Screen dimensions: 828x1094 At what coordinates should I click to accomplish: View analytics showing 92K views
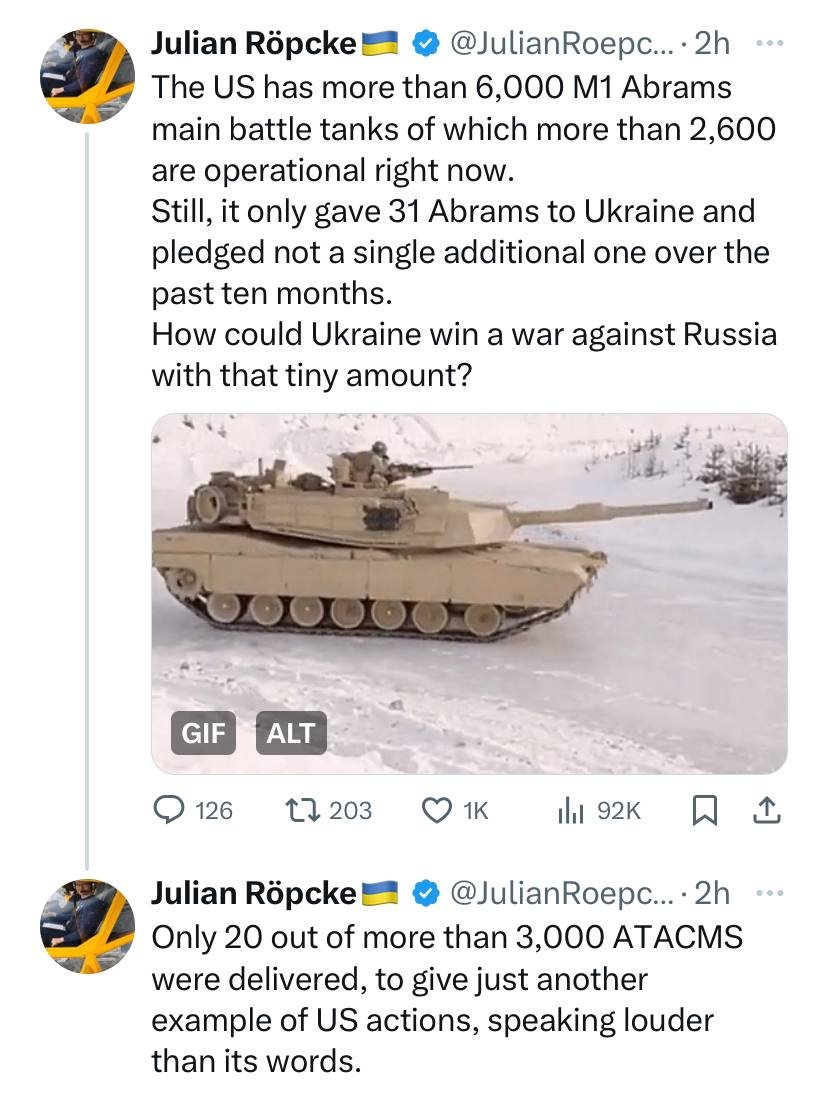(x=570, y=810)
